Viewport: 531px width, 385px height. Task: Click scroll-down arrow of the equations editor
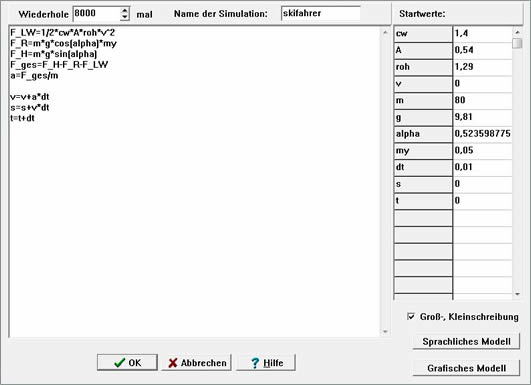point(385,332)
